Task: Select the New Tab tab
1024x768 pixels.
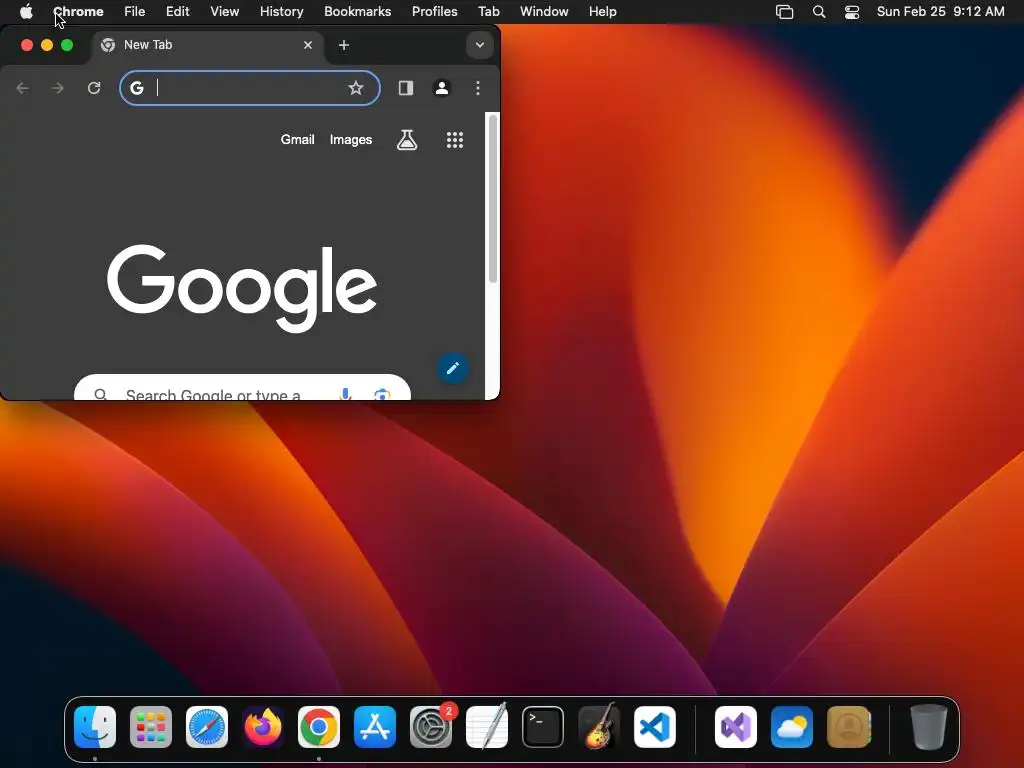Action: pos(208,45)
